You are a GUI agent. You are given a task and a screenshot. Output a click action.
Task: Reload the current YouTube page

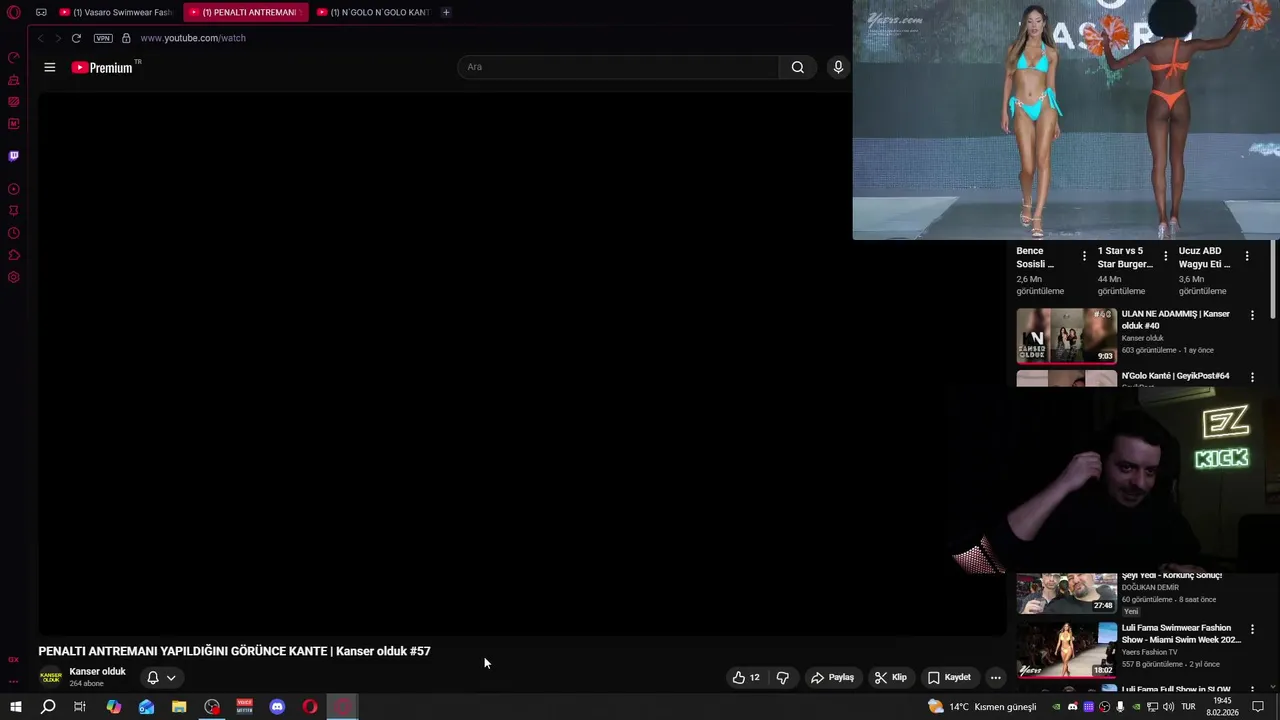coord(76,38)
